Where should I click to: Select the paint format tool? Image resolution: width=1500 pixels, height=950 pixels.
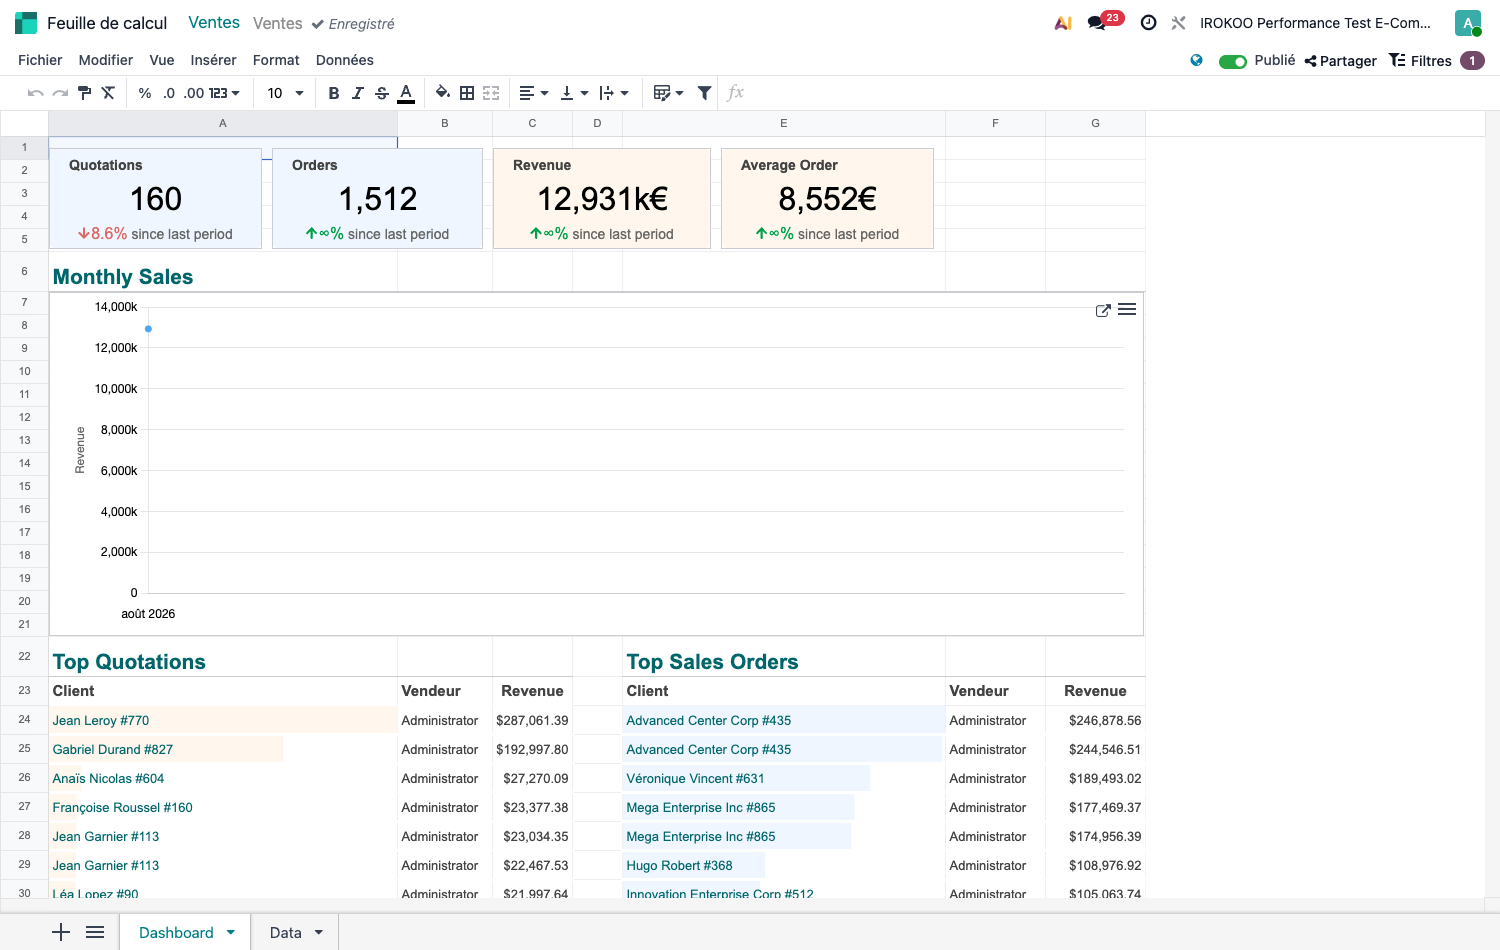[x=84, y=93]
